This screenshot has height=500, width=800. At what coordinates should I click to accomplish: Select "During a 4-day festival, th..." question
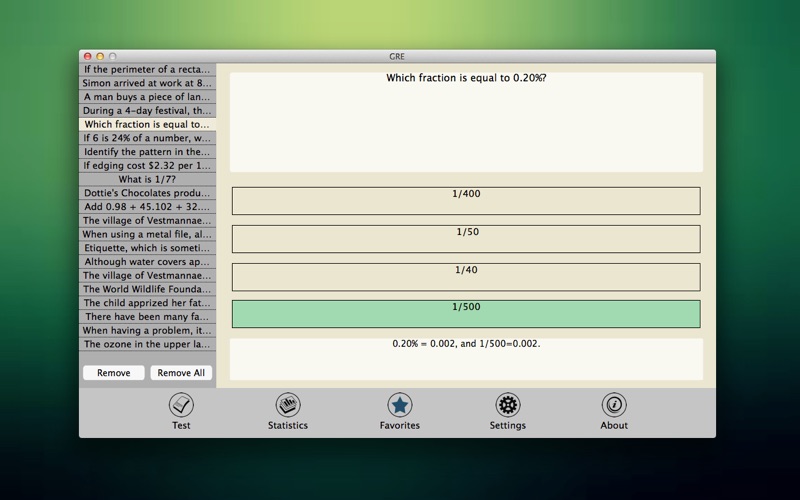pos(147,111)
